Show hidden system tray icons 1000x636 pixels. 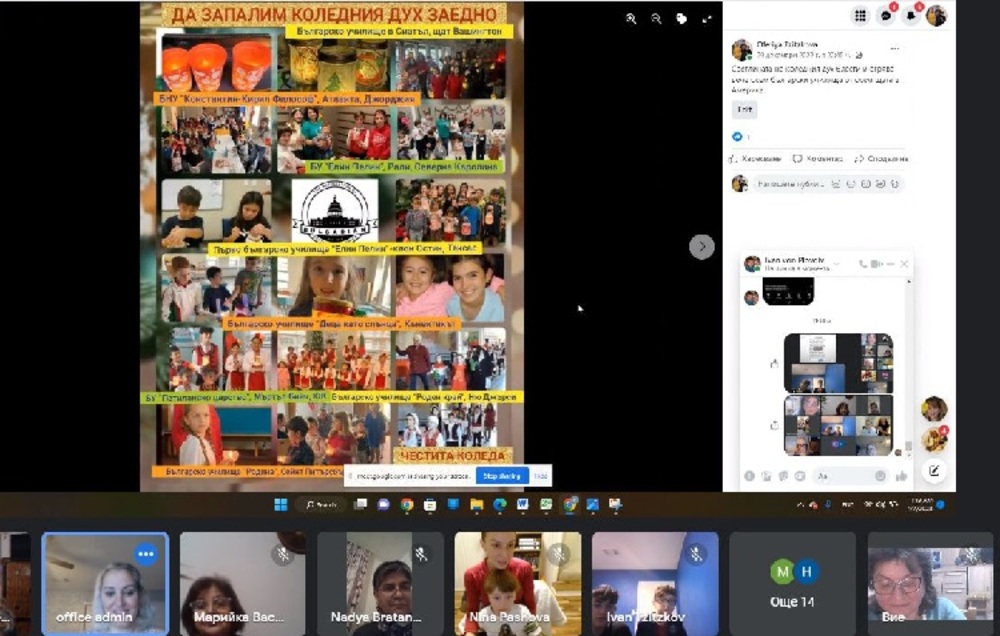[800, 505]
